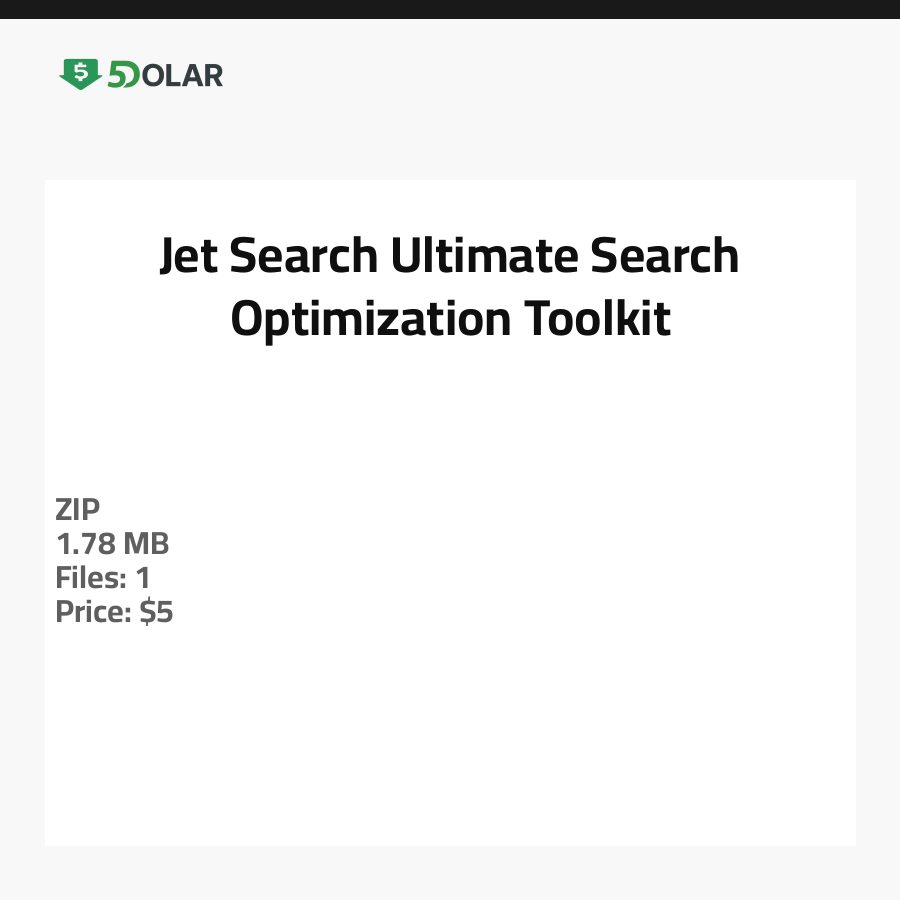The height and width of the screenshot is (900, 900).
Task: Select the $5 price value
Action: [157, 612]
